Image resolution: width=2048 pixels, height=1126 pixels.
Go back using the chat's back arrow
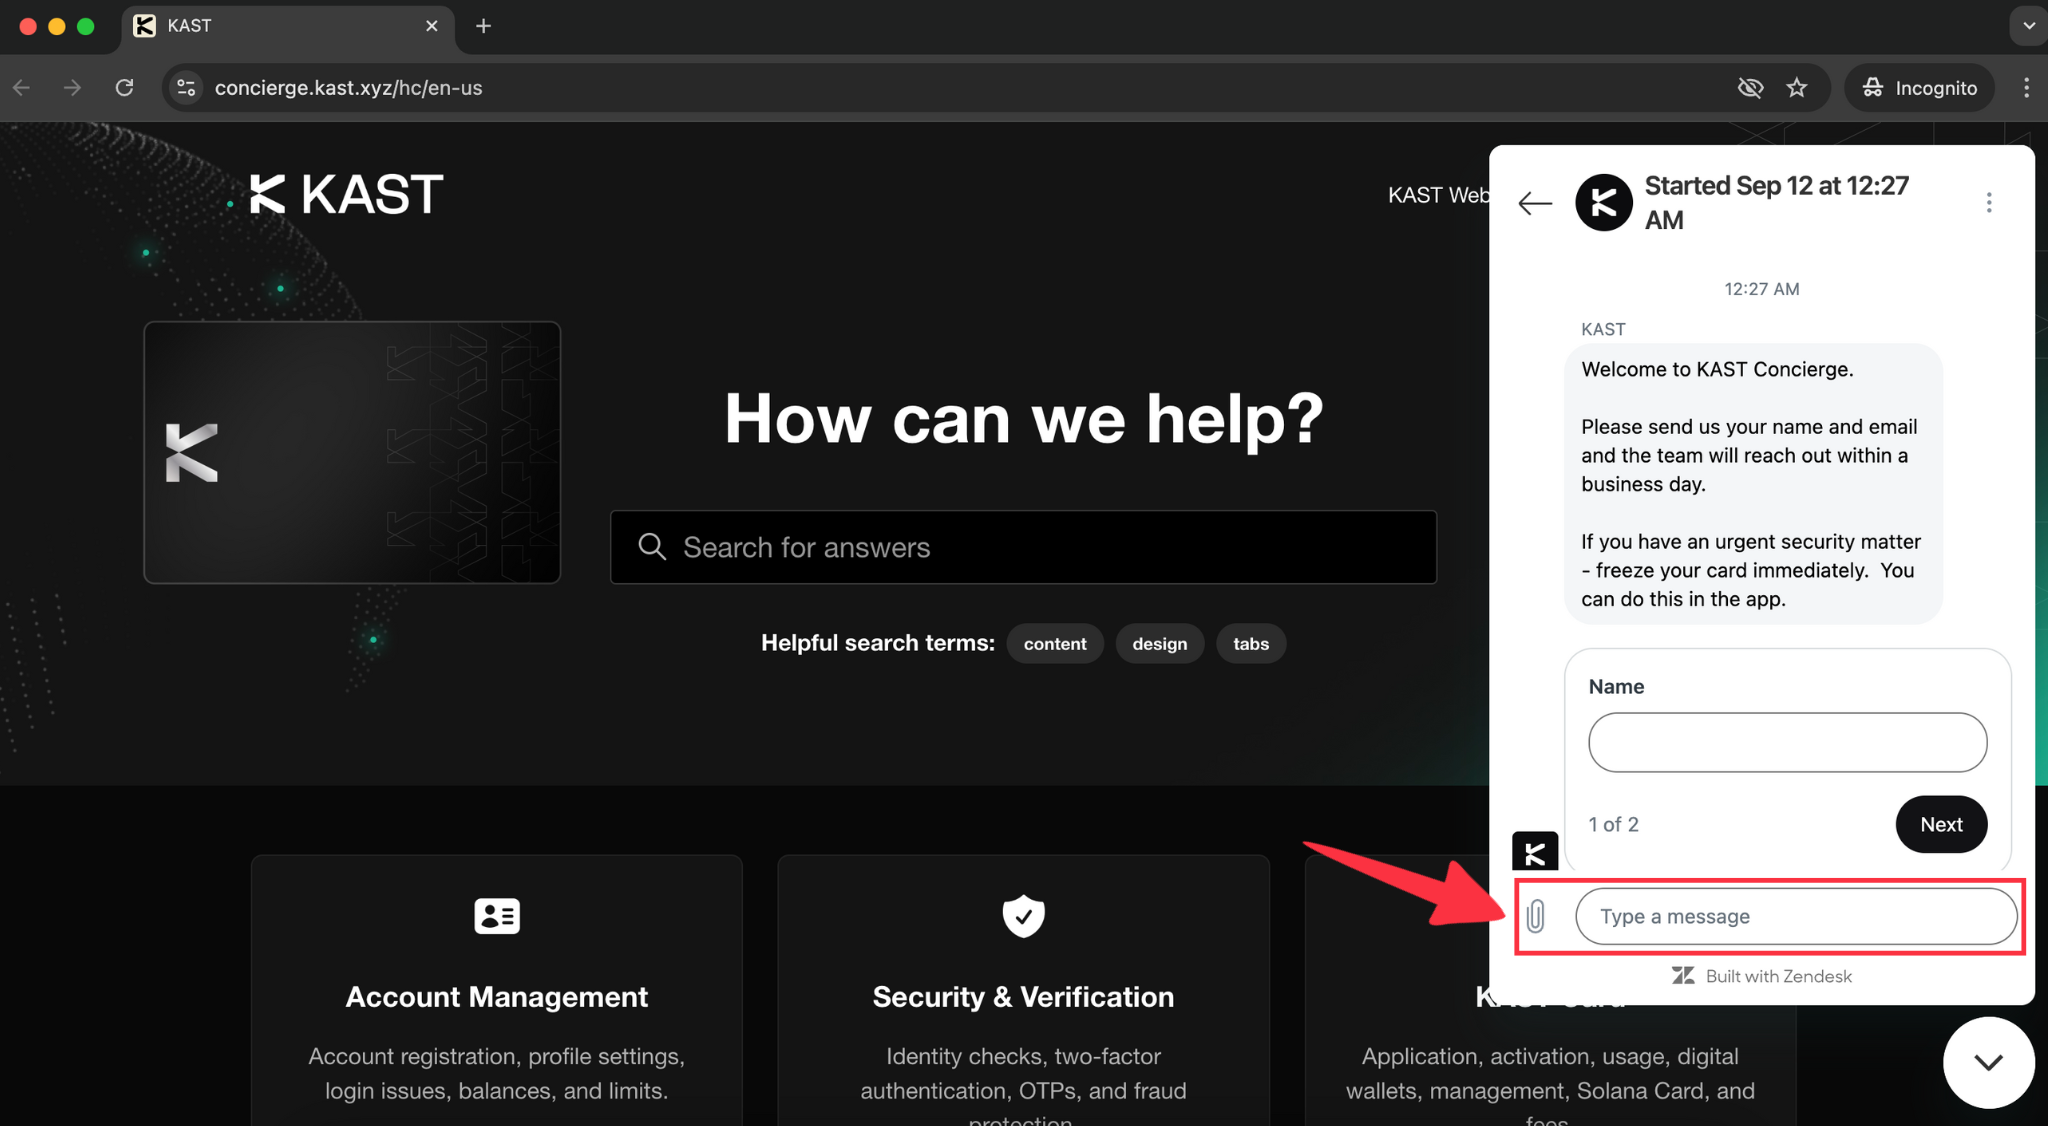click(x=1535, y=203)
